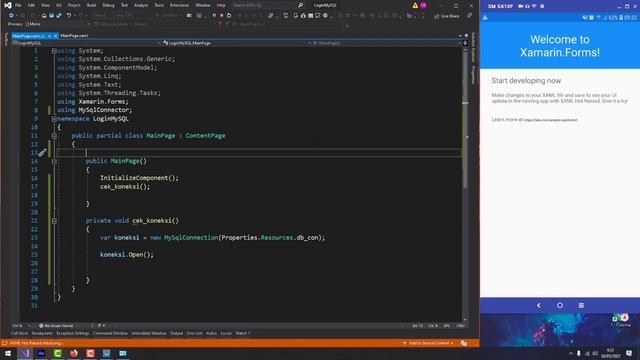
Task: Collapse the MainPage class block
Action: (x=54, y=136)
